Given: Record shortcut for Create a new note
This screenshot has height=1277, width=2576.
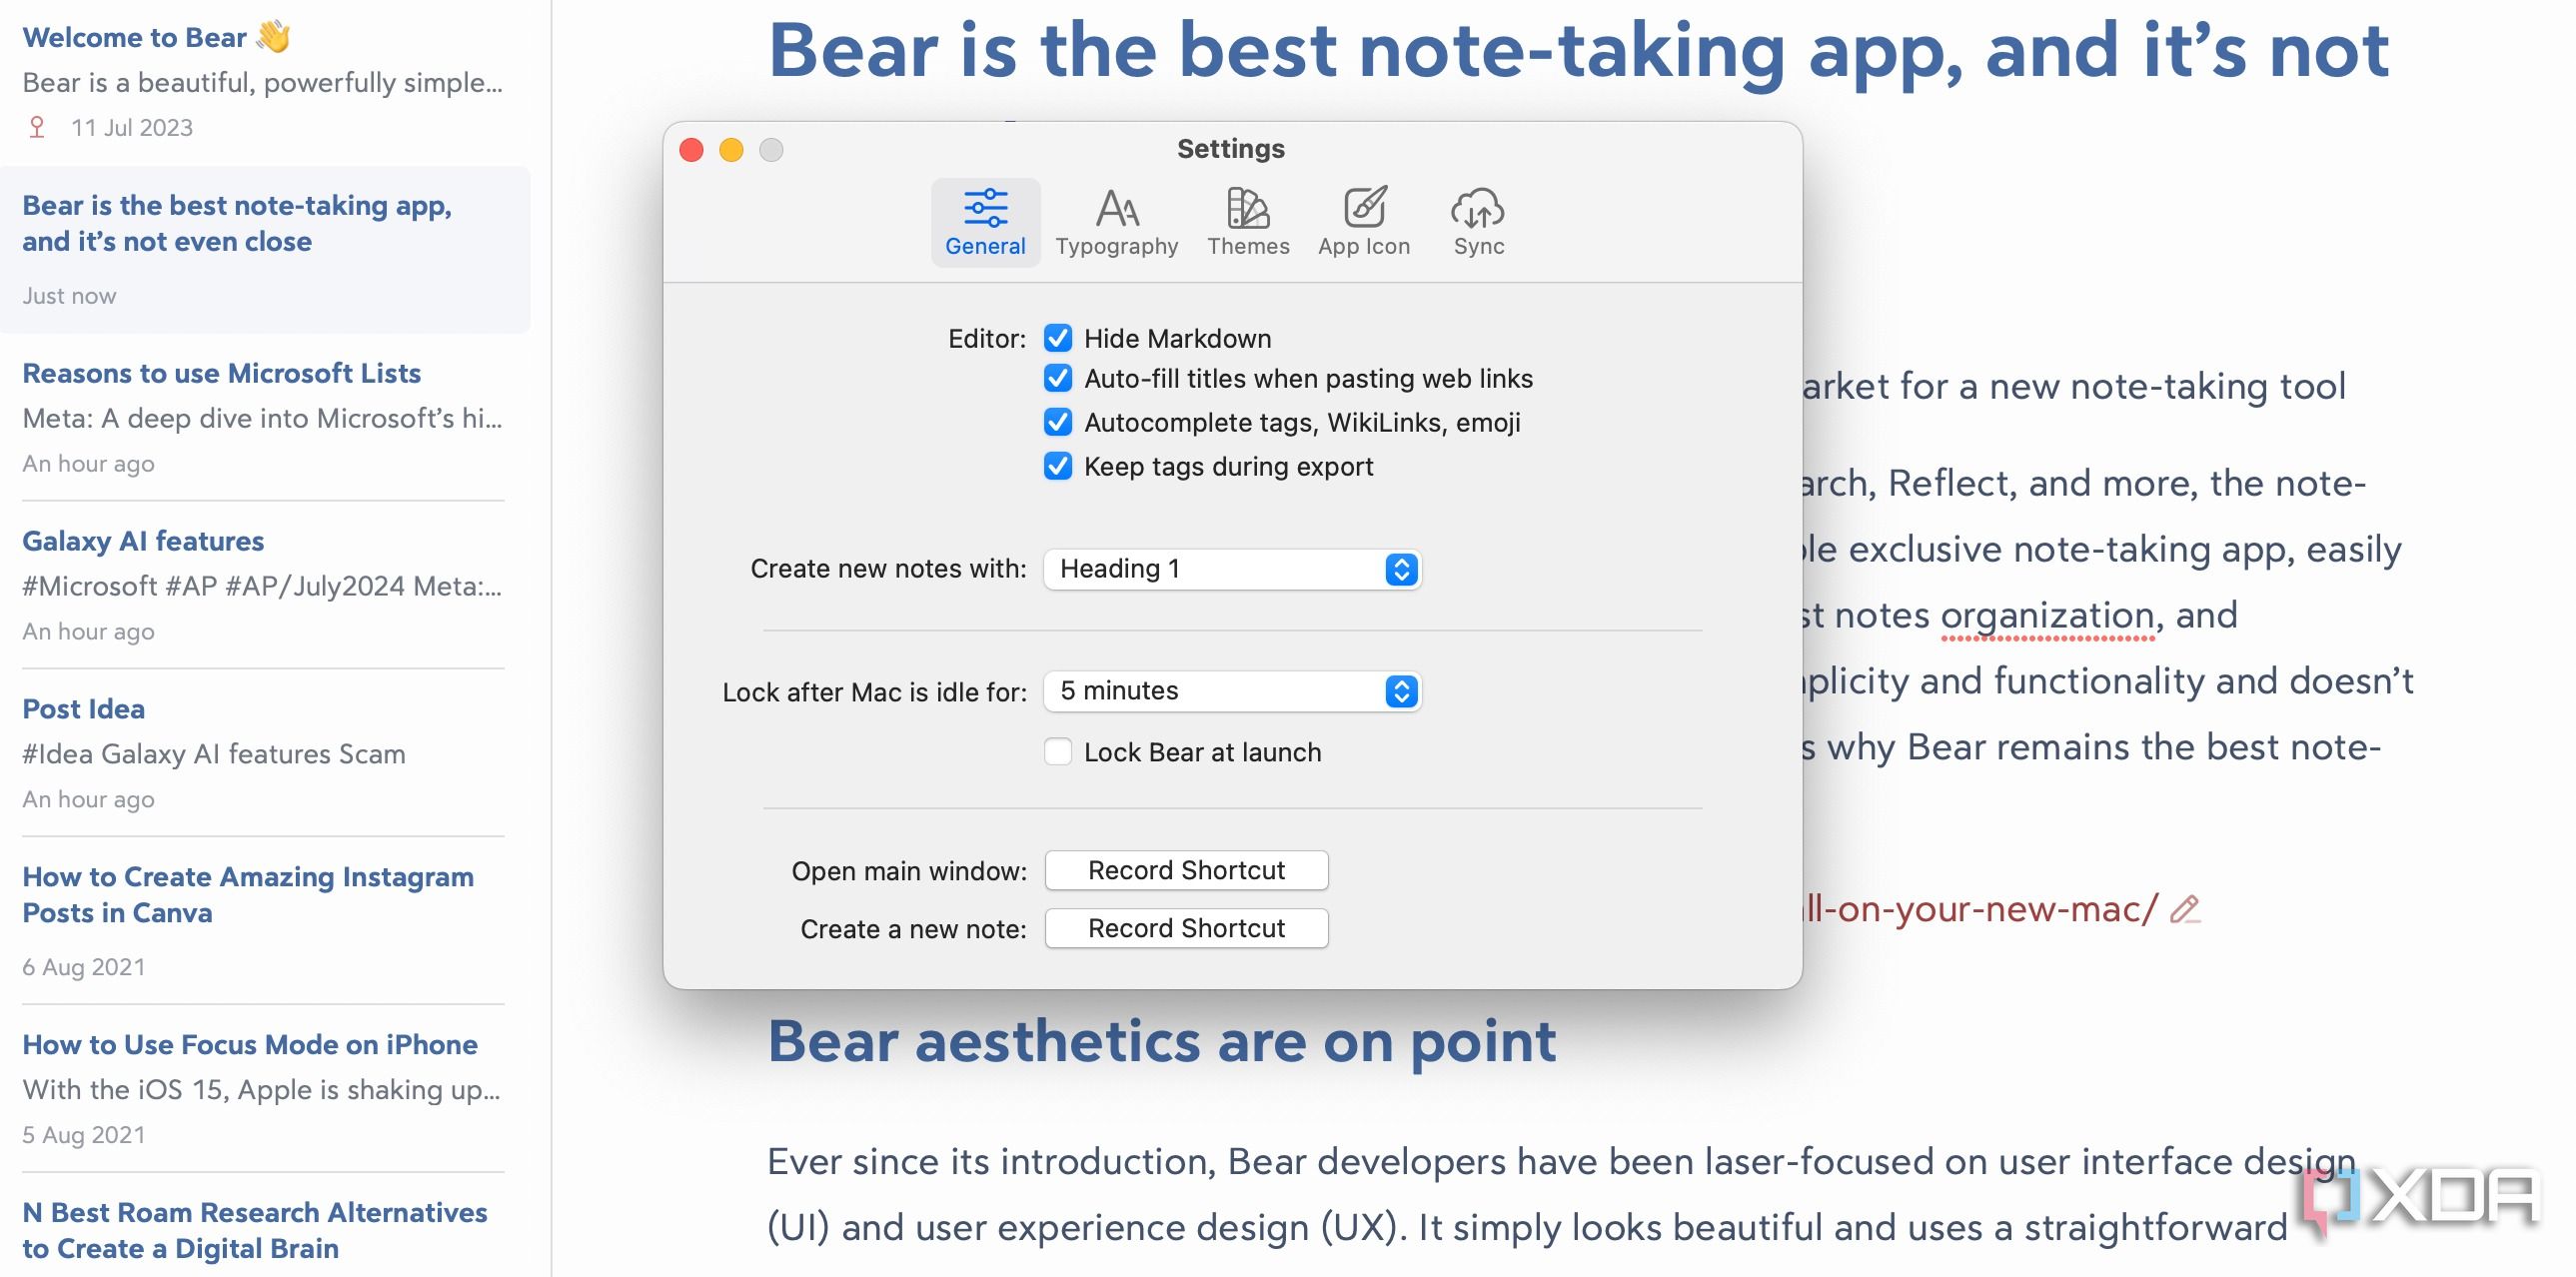Looking at the screenshot, I should [x=1186, y=928].
